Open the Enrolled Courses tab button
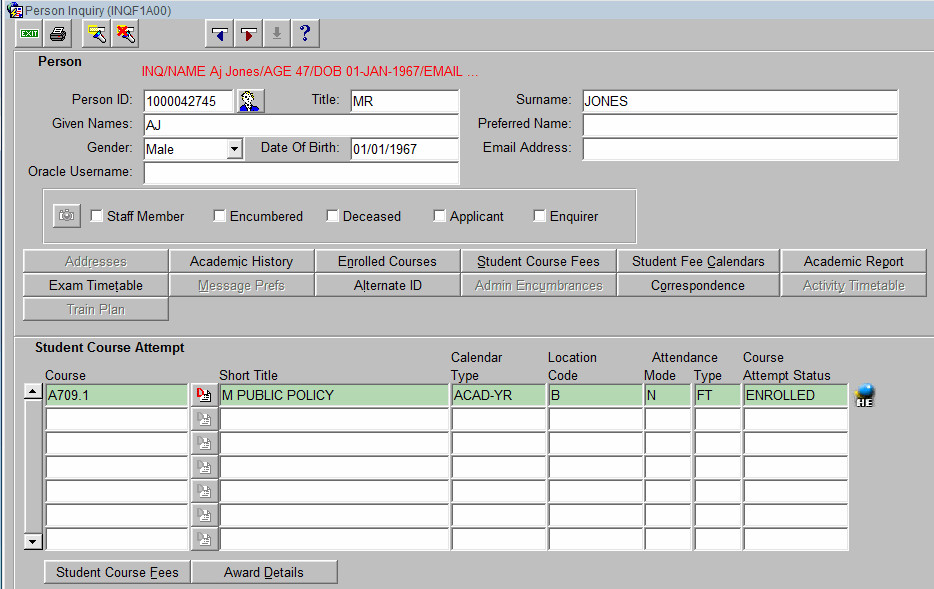 coord(387,262)
